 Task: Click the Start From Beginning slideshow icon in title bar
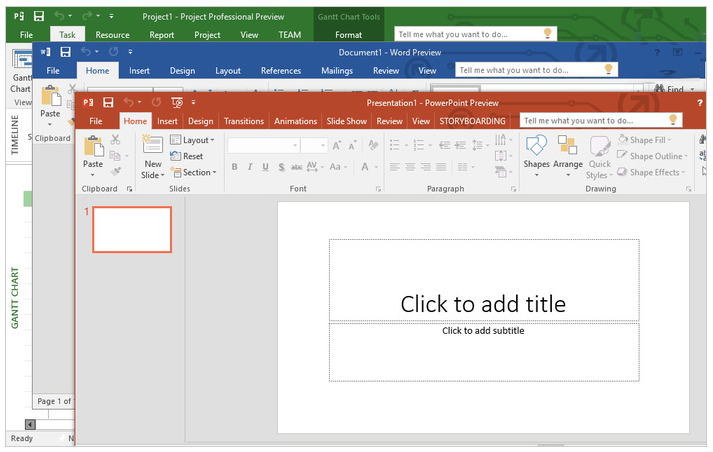coord(176,102)
